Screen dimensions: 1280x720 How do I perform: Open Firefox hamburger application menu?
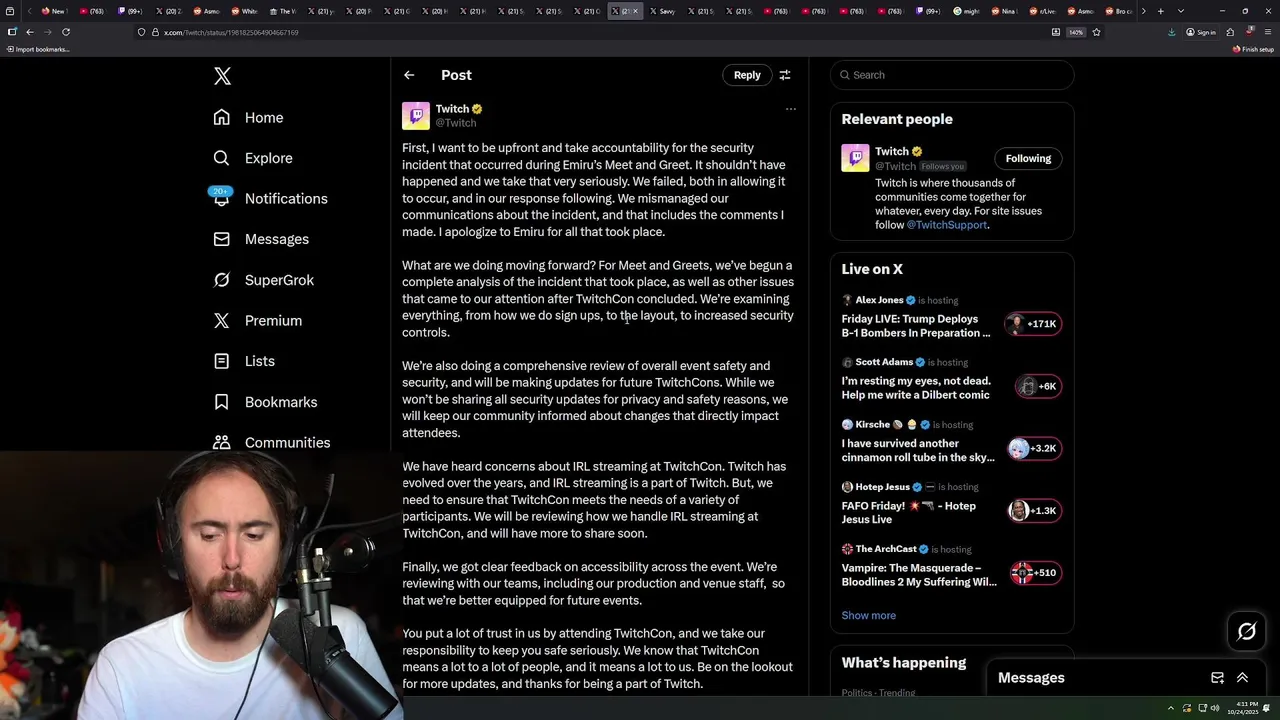tap(1267, 32)
